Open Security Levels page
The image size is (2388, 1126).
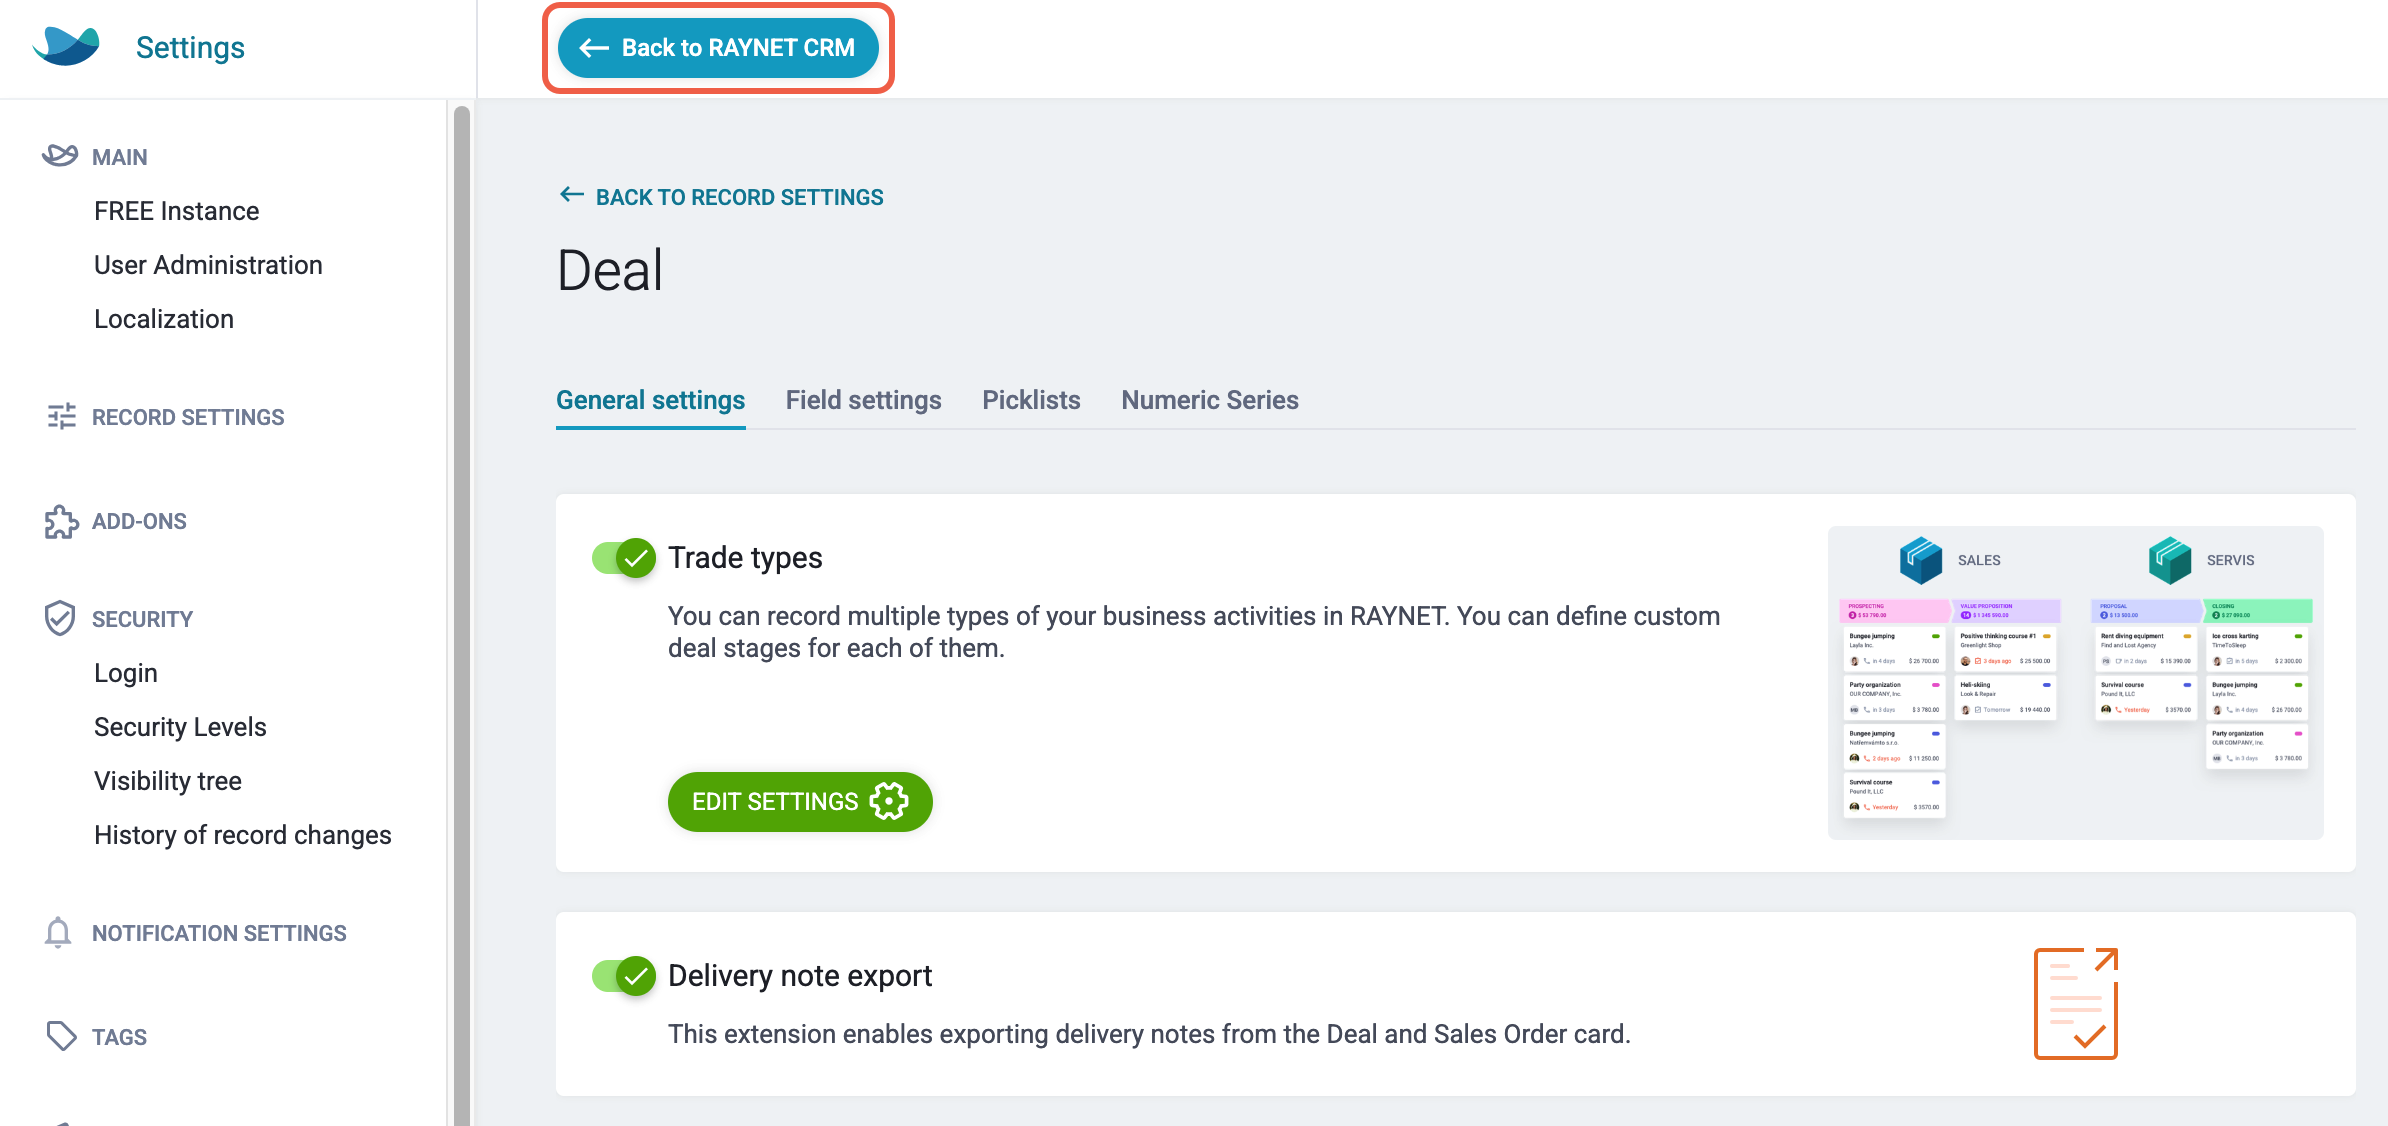(180, 727)
